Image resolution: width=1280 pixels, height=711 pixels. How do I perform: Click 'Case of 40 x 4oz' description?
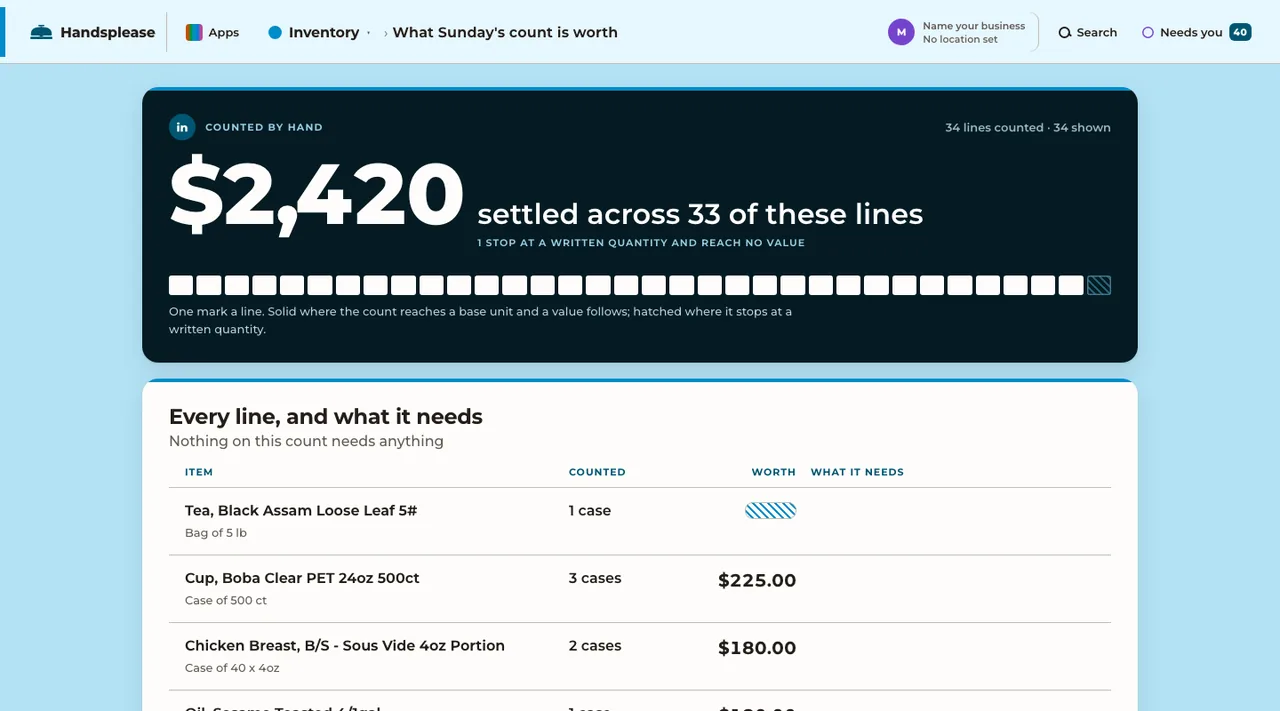[232, 668]
